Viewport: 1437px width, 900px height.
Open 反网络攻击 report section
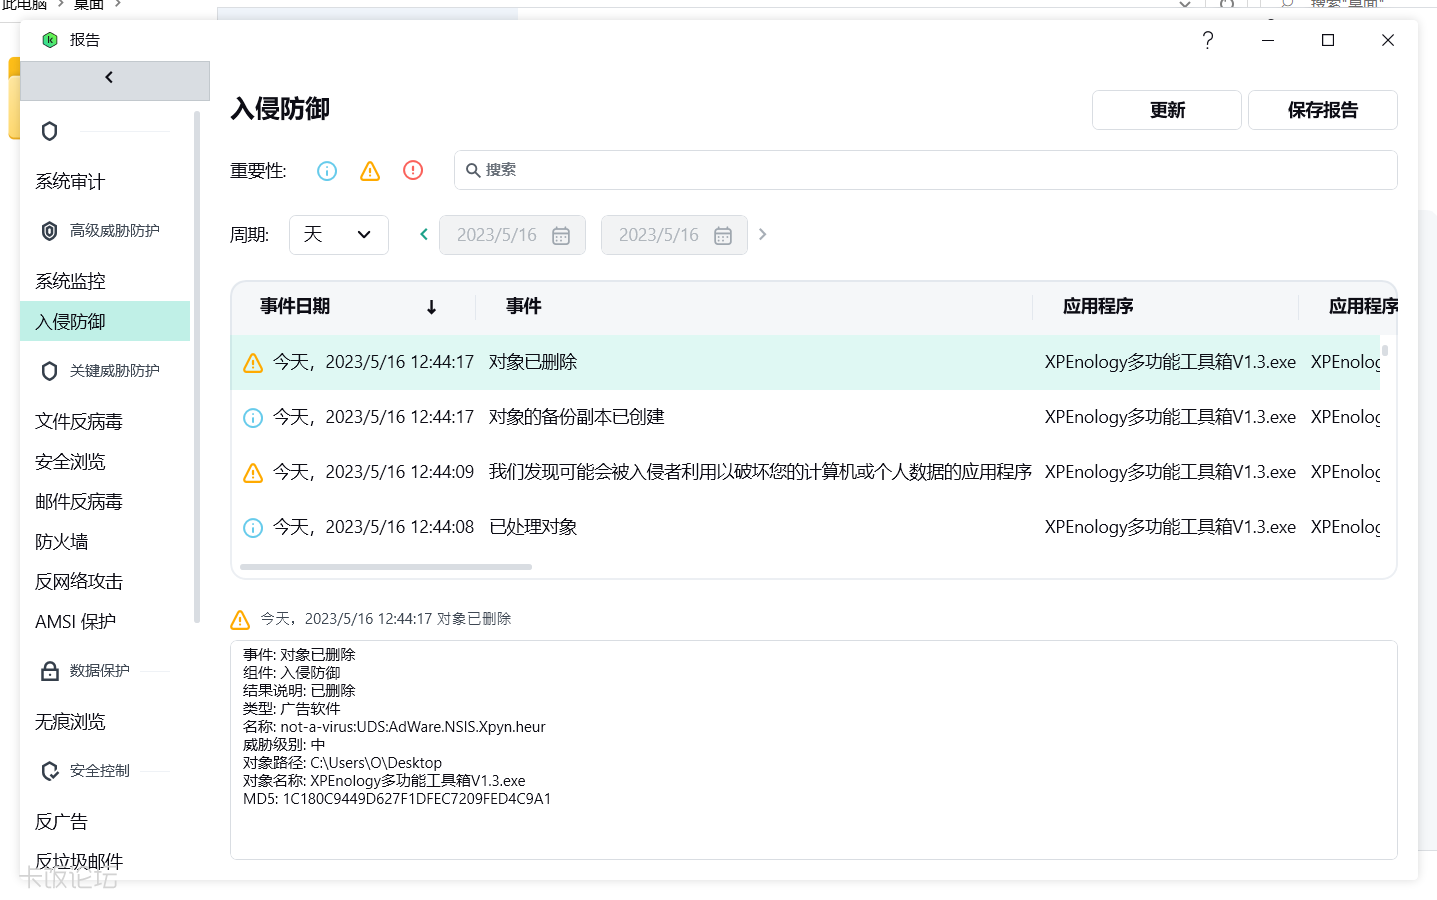79,582
